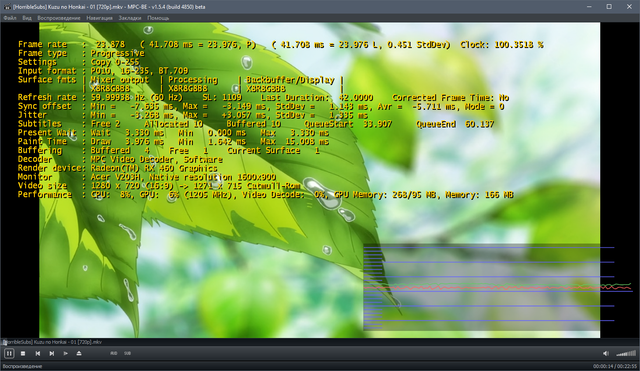Open the Файл menu
640x371 pixels.
(10, 18)
